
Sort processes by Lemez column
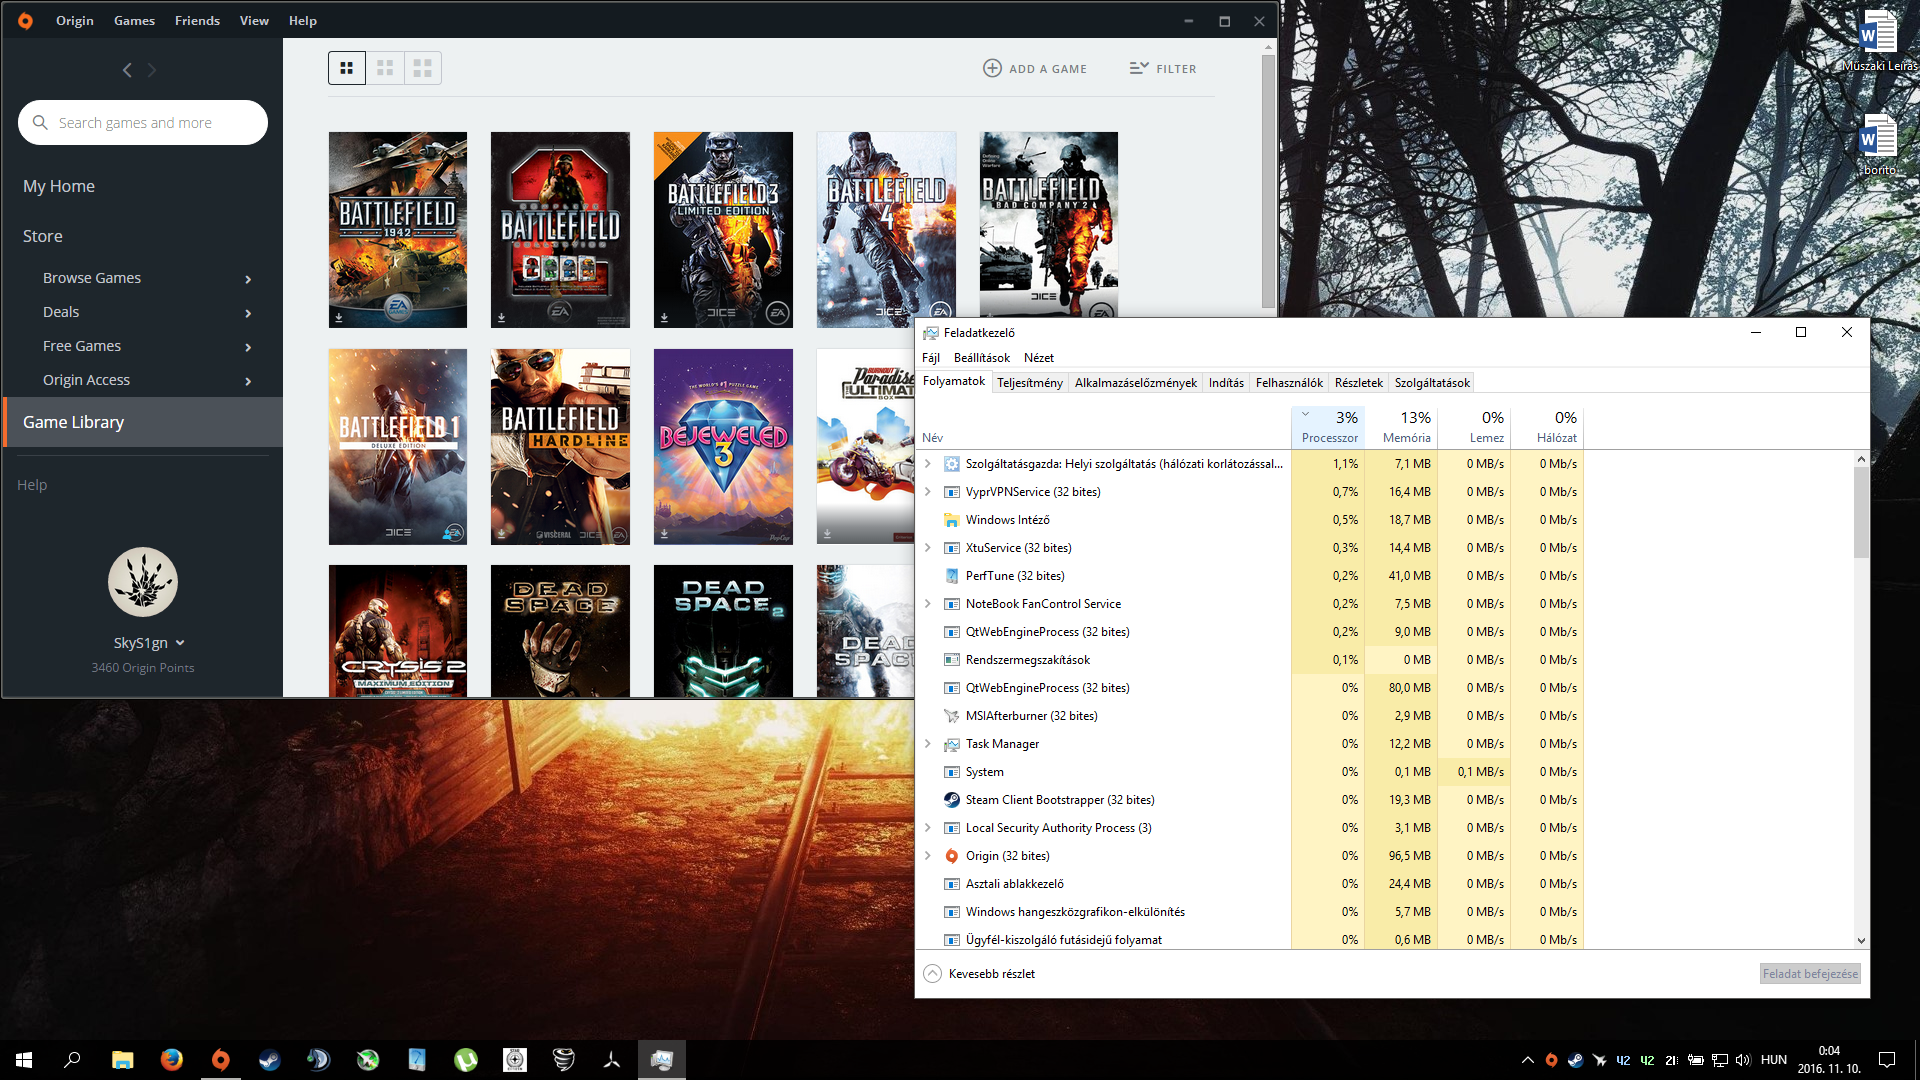[1474, 427]
